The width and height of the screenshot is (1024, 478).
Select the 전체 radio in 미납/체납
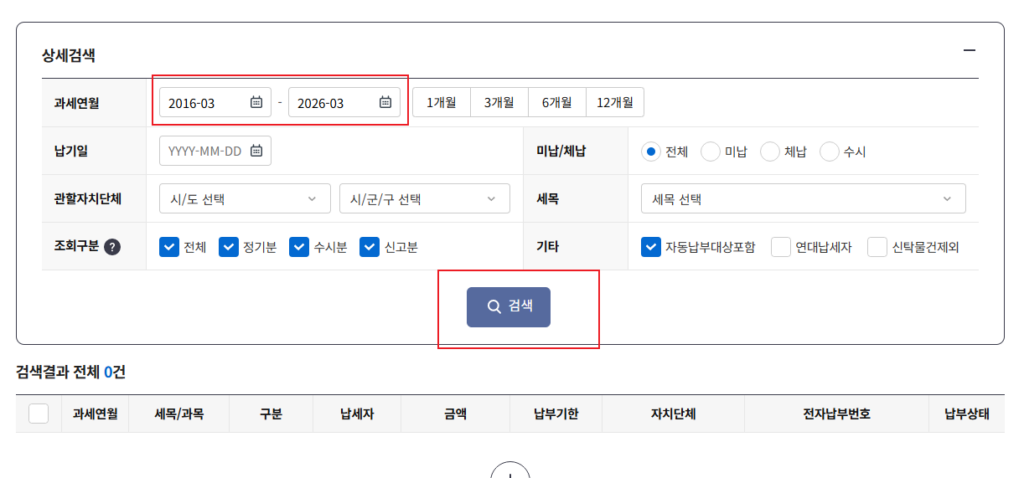click(650, 151)
